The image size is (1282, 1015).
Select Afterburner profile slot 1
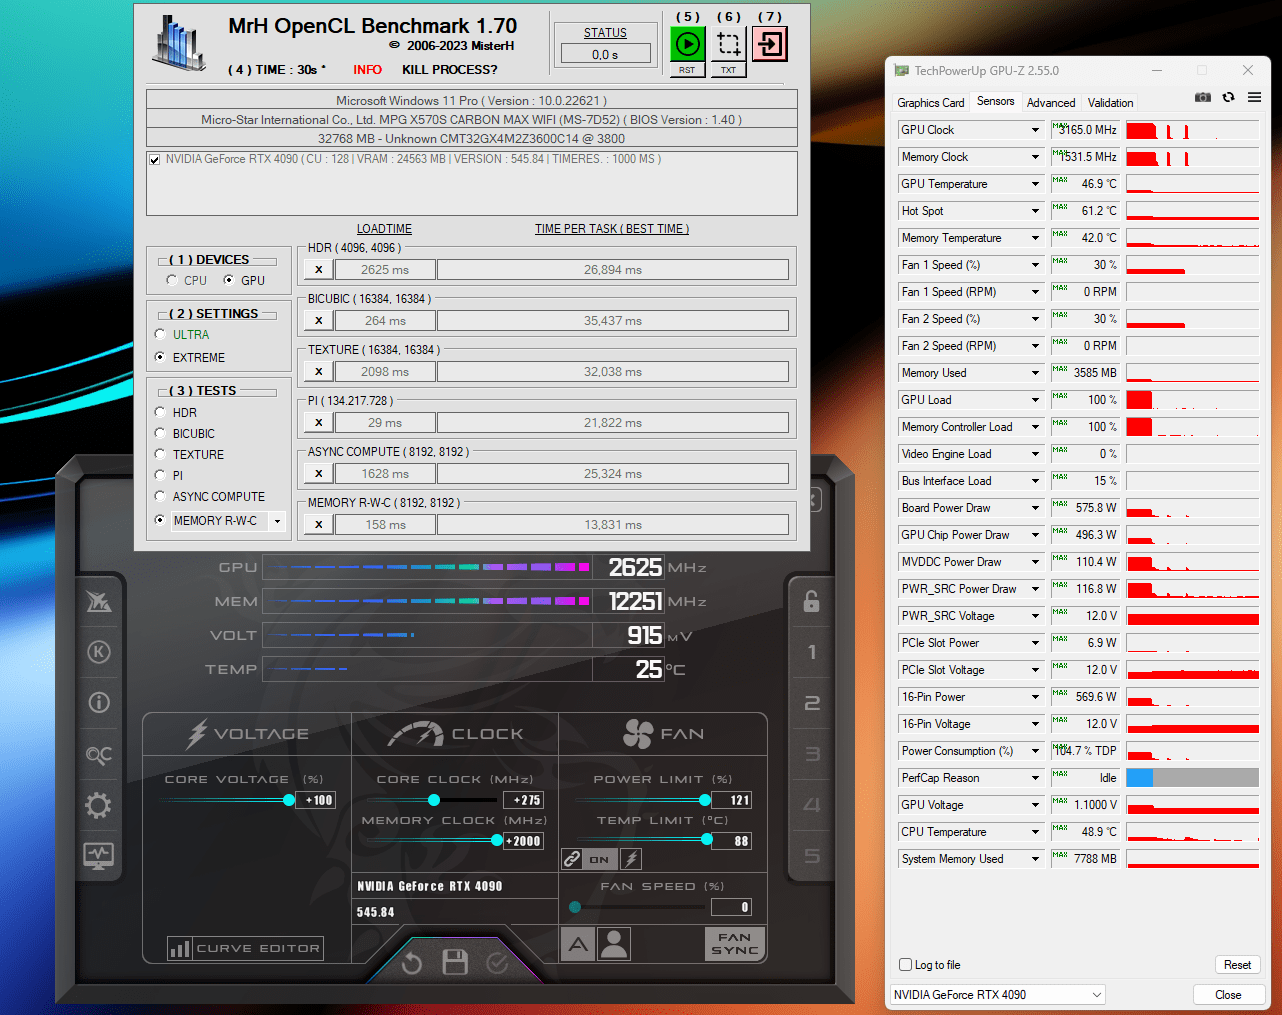click(812, 652)
